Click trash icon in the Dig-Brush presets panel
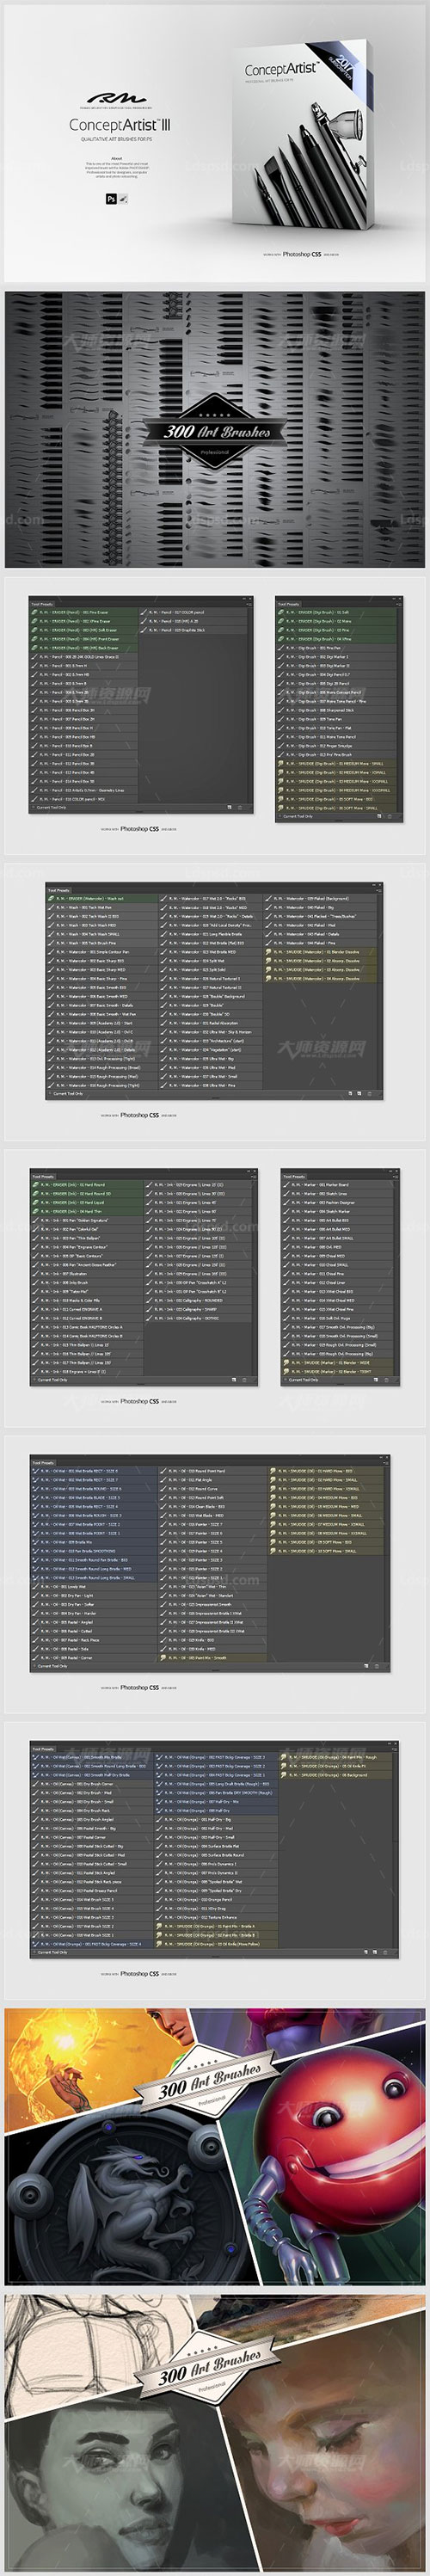This screenshot has width=430, height=2576. (x=390, y=816)
